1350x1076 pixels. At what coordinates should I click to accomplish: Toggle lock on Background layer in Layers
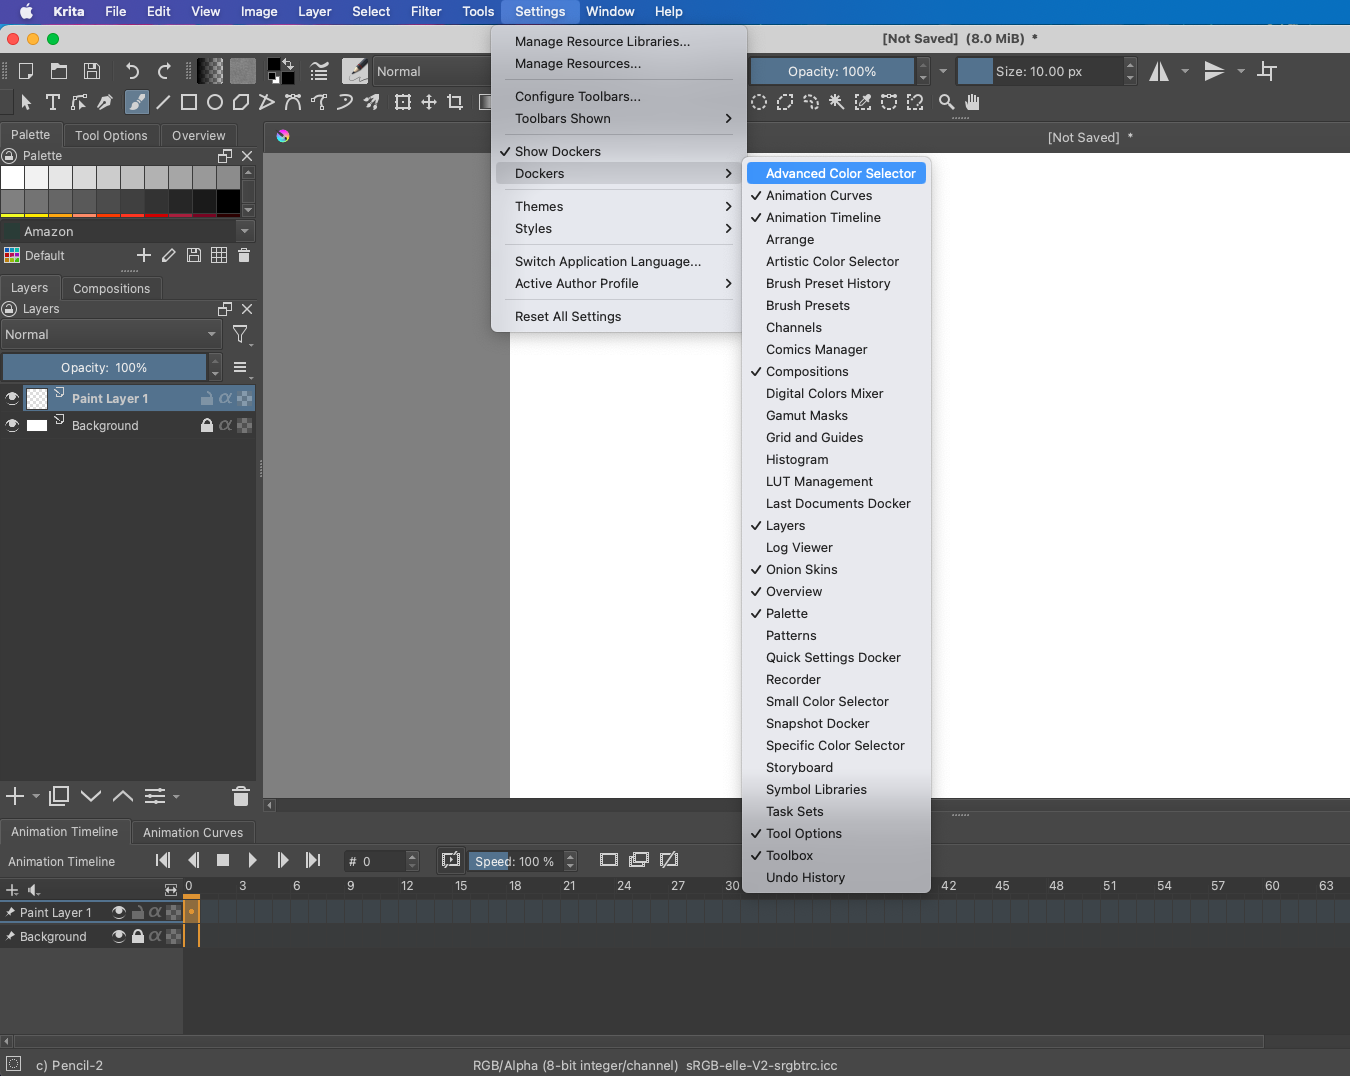207,425
